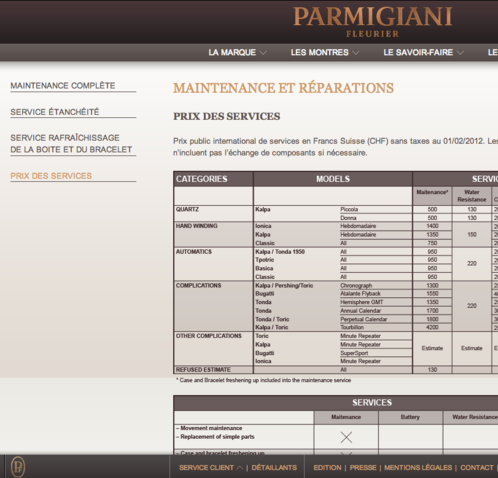This screenshot has width=498, height=478.
Task: Open the LES MONTRES menu
Action: [319, 52]
